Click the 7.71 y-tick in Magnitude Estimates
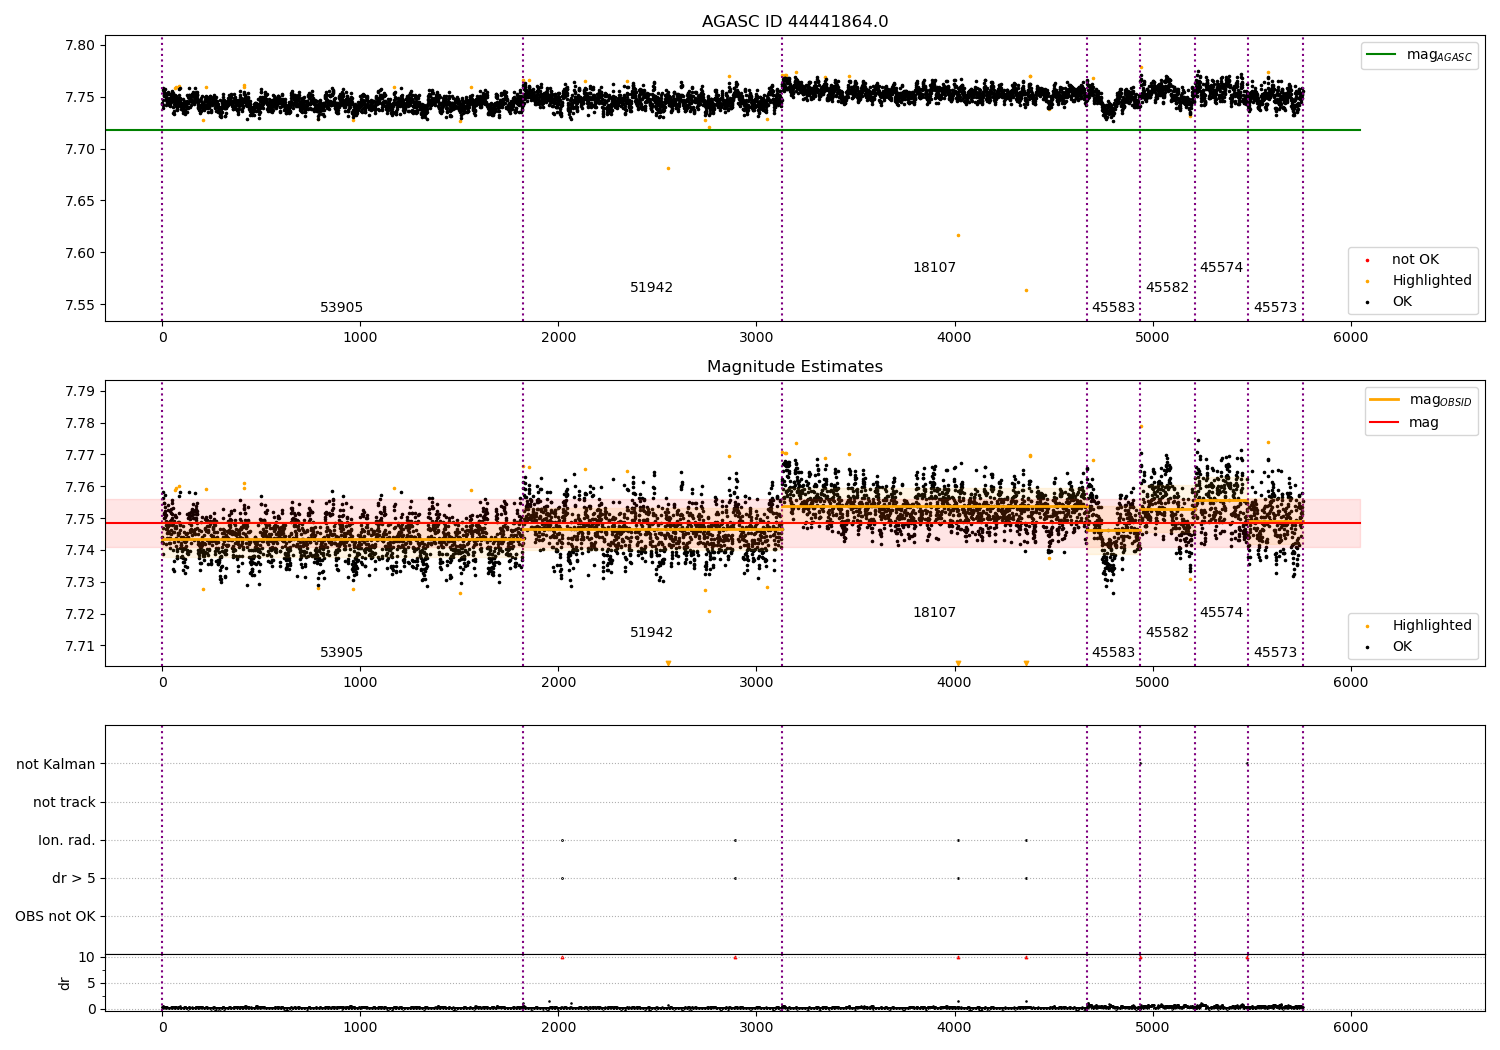This screenshot has height=1050, width=1500. [x=80, y=646]
